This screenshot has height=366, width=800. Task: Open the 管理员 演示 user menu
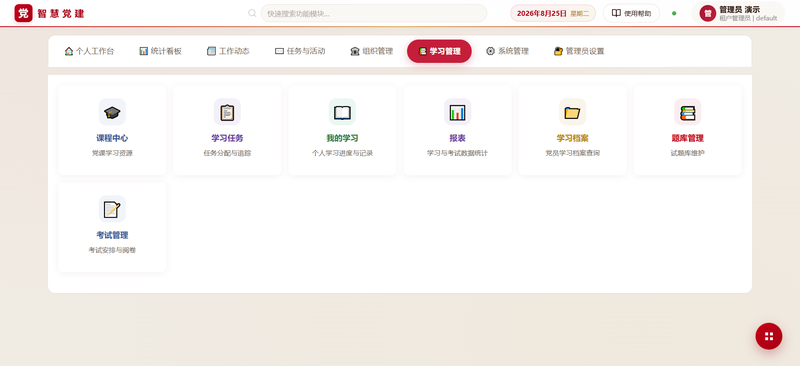coord(738,13)
